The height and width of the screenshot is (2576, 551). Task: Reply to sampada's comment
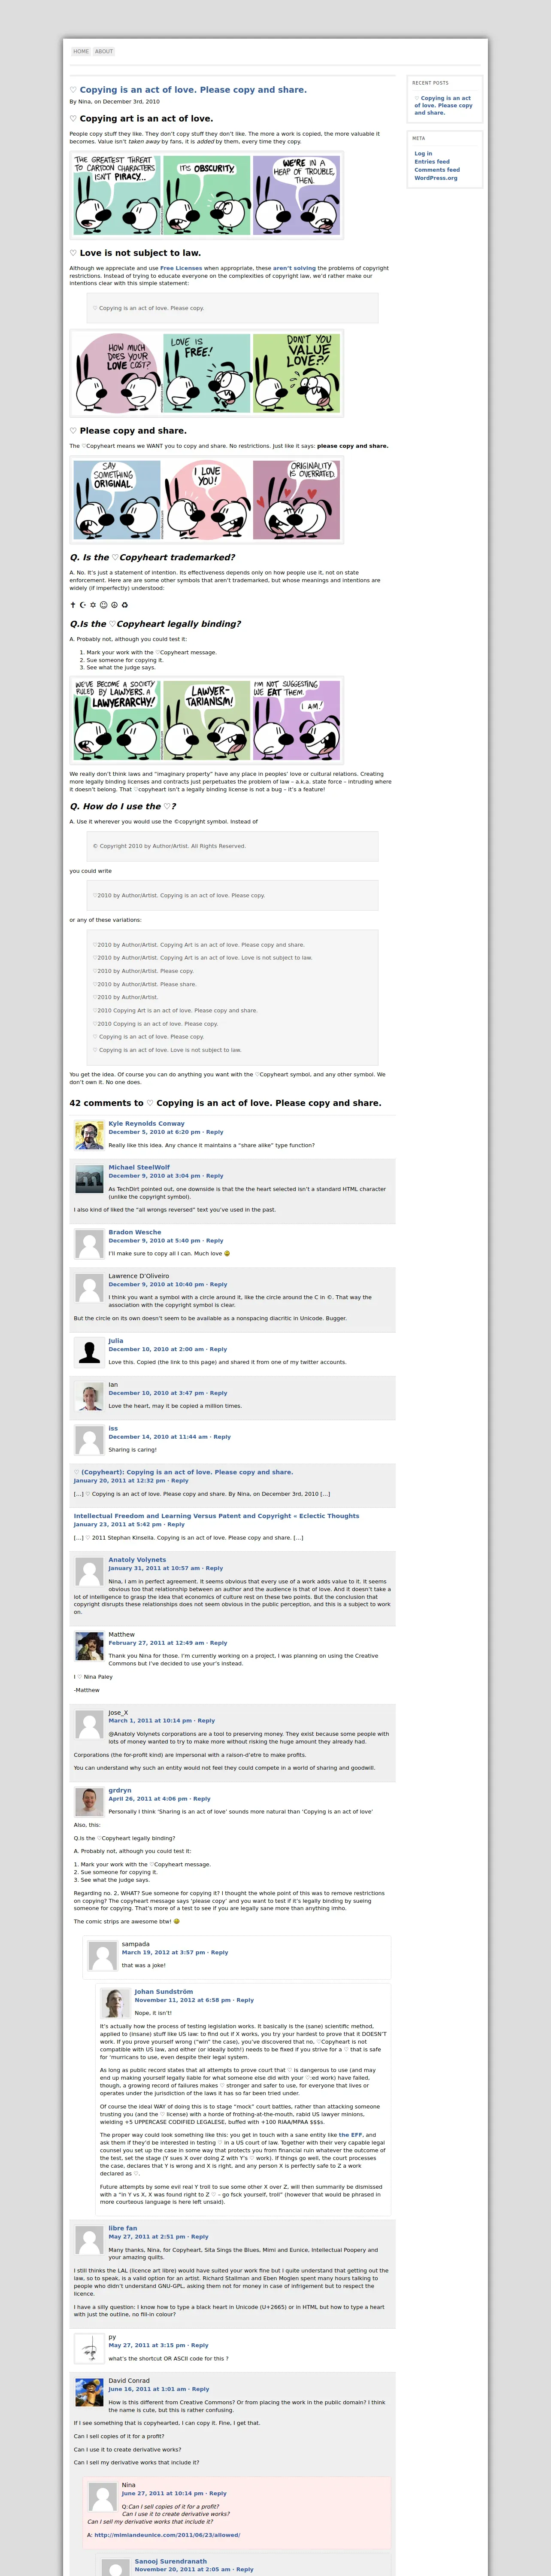tap(219, 1952)
